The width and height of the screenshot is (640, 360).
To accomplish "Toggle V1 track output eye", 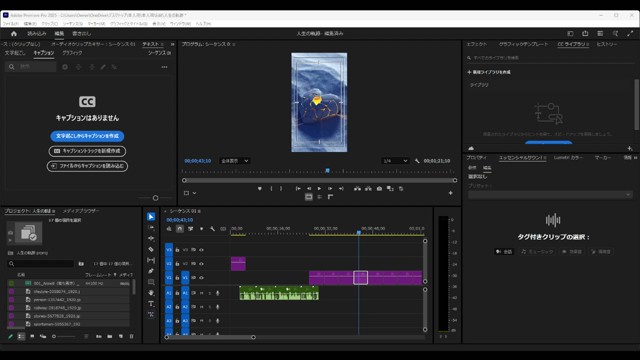I will tap(201, 278).
